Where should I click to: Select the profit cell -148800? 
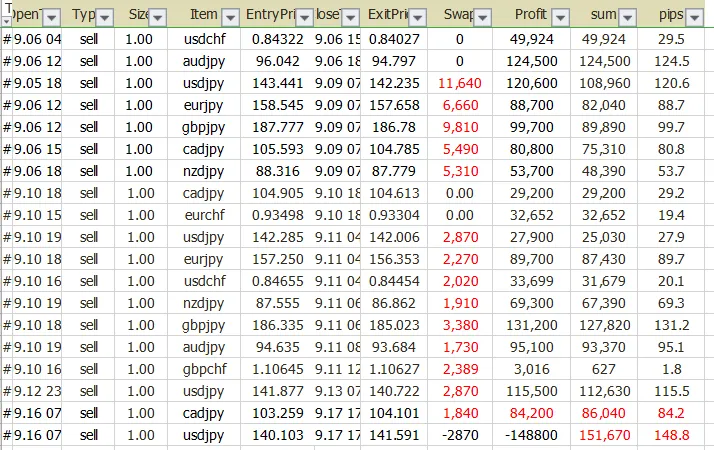point(531,435)
